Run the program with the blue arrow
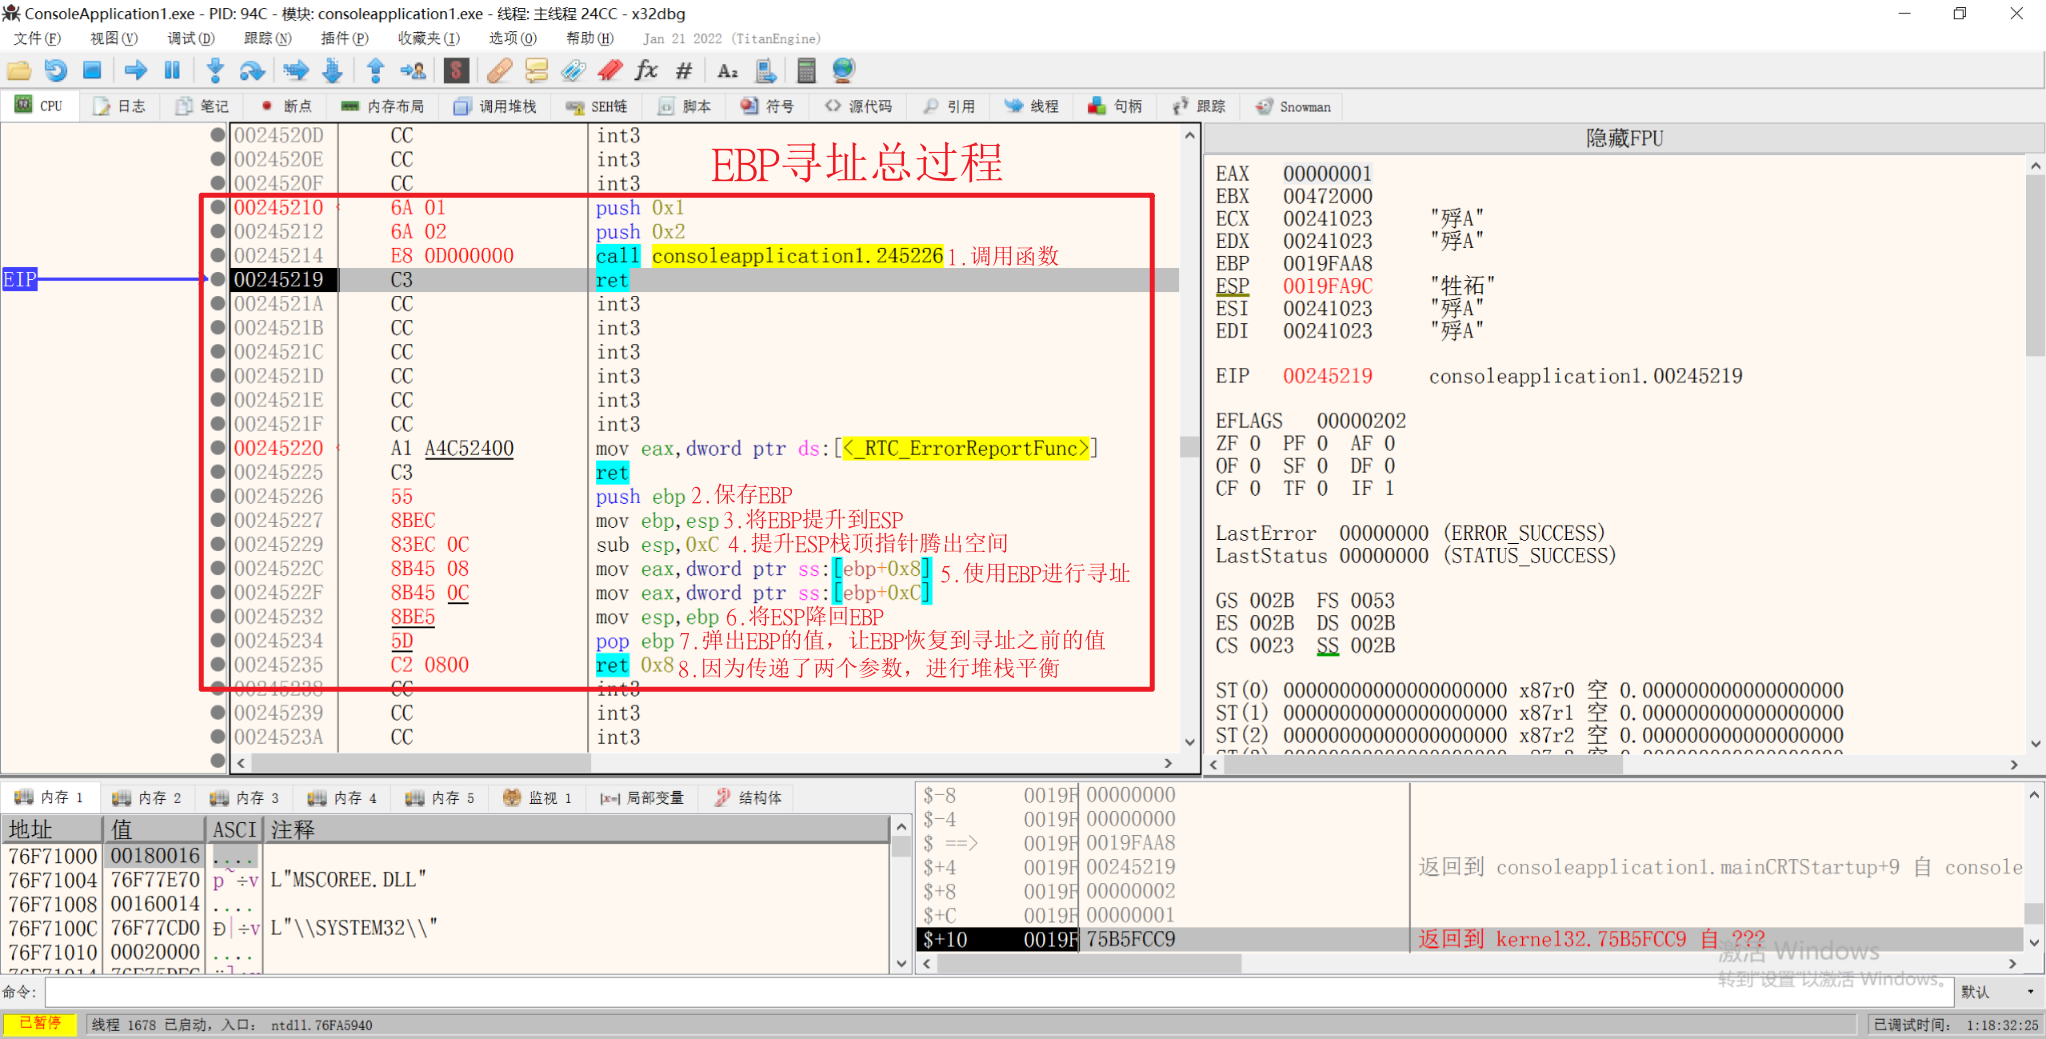Image resolution: width=2046 pixels, height=1039 pixels. click(x=135, y=70)
